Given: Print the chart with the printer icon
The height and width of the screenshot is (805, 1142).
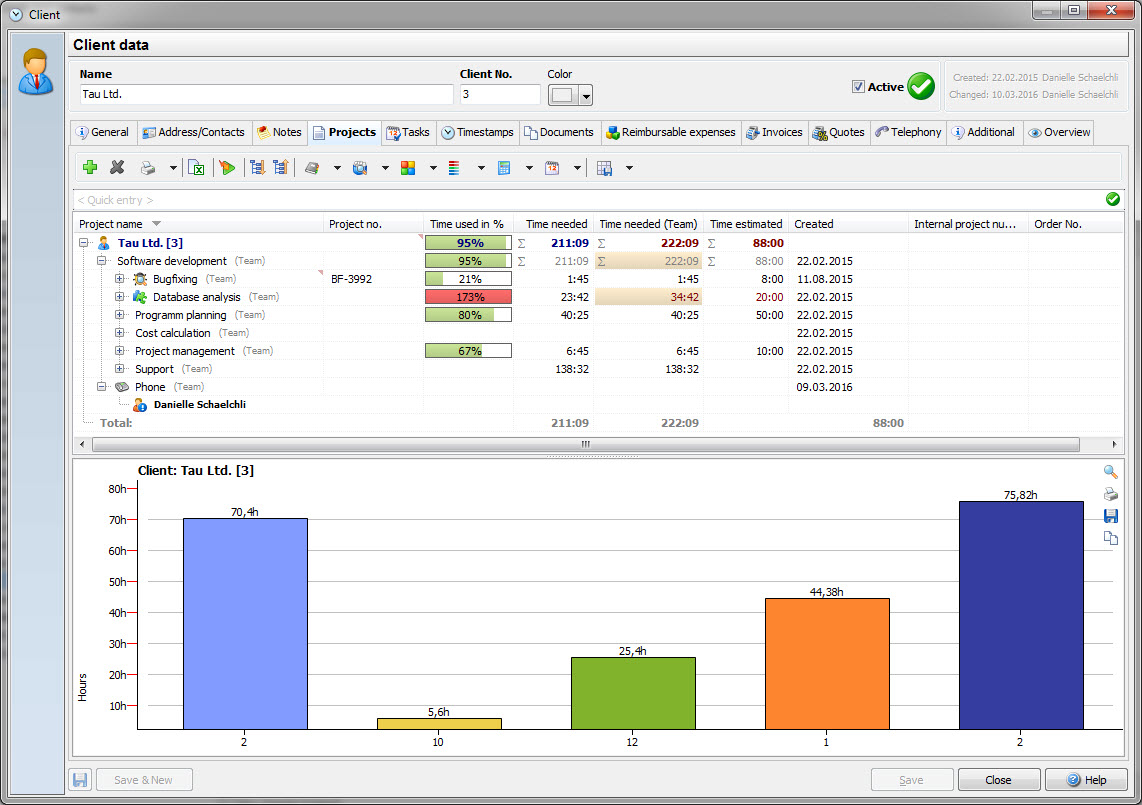Looking at the screenshot, I should [x=1110, y=494].
